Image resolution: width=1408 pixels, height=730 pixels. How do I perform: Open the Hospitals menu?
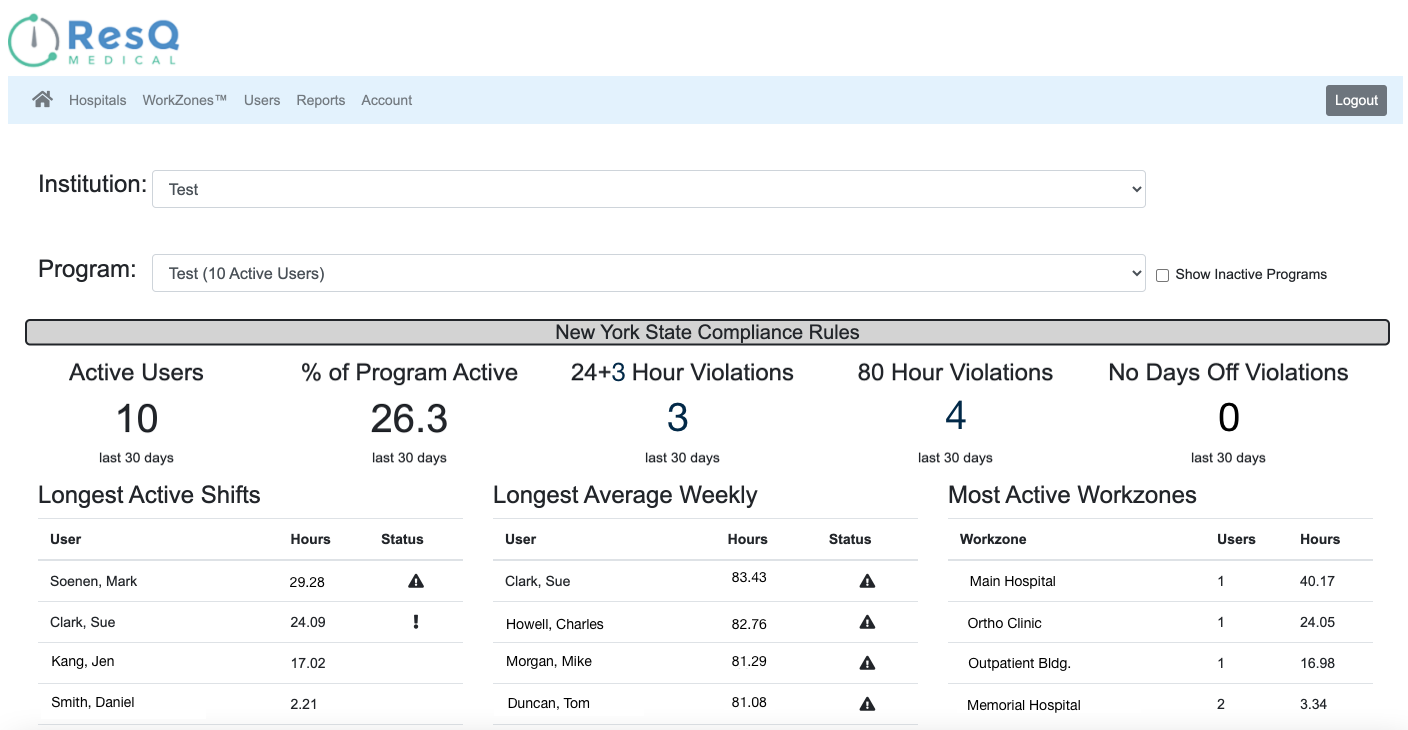pyautogui.click(x=98, y=100)
